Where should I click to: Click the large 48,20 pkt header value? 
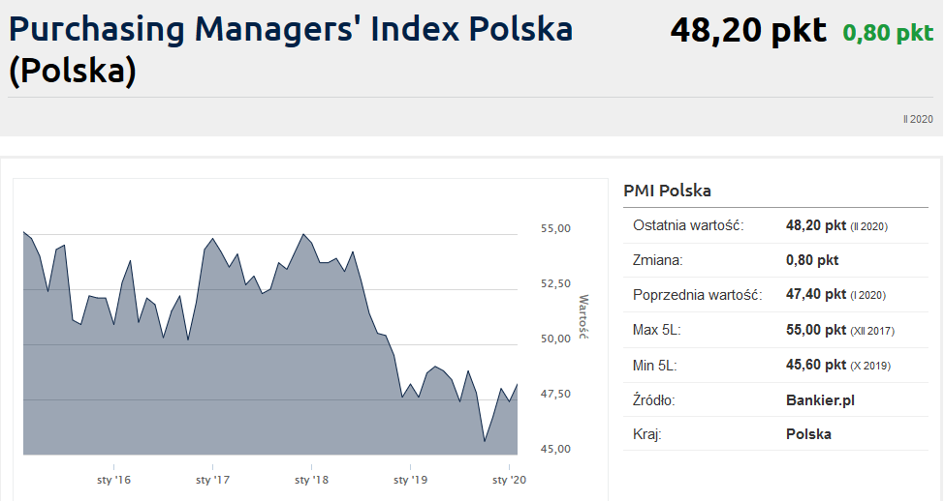click(x=748, y=31)
